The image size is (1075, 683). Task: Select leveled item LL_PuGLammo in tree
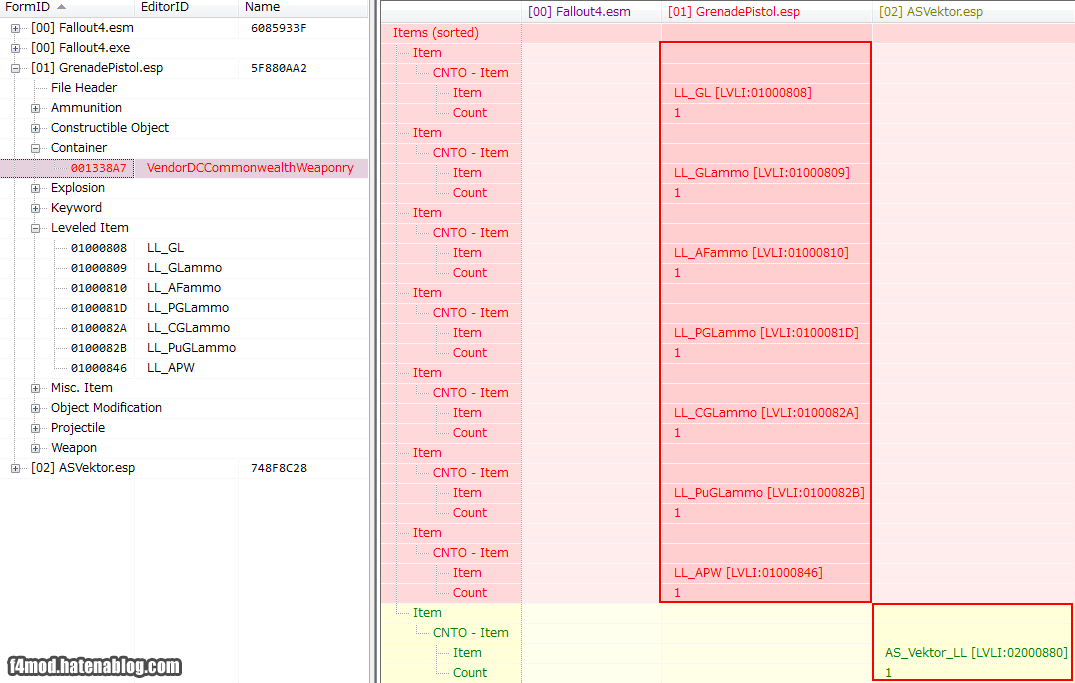coord(191,348)
